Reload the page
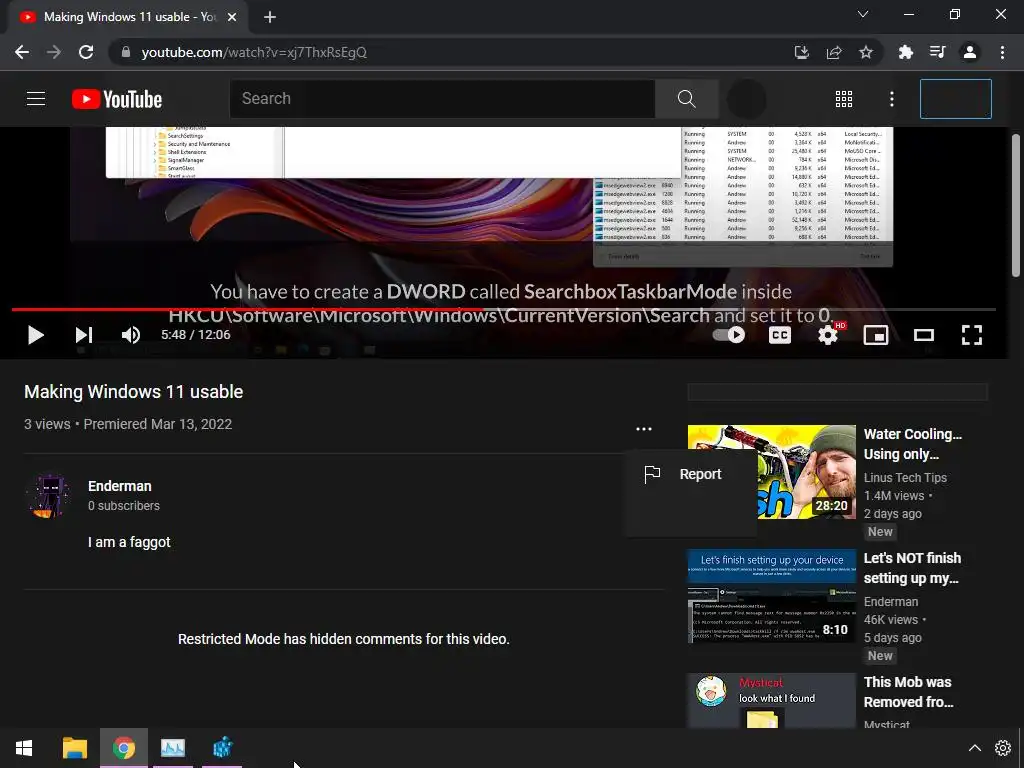Viewport: 1024px width, 768px height. (x=86, y=52)
